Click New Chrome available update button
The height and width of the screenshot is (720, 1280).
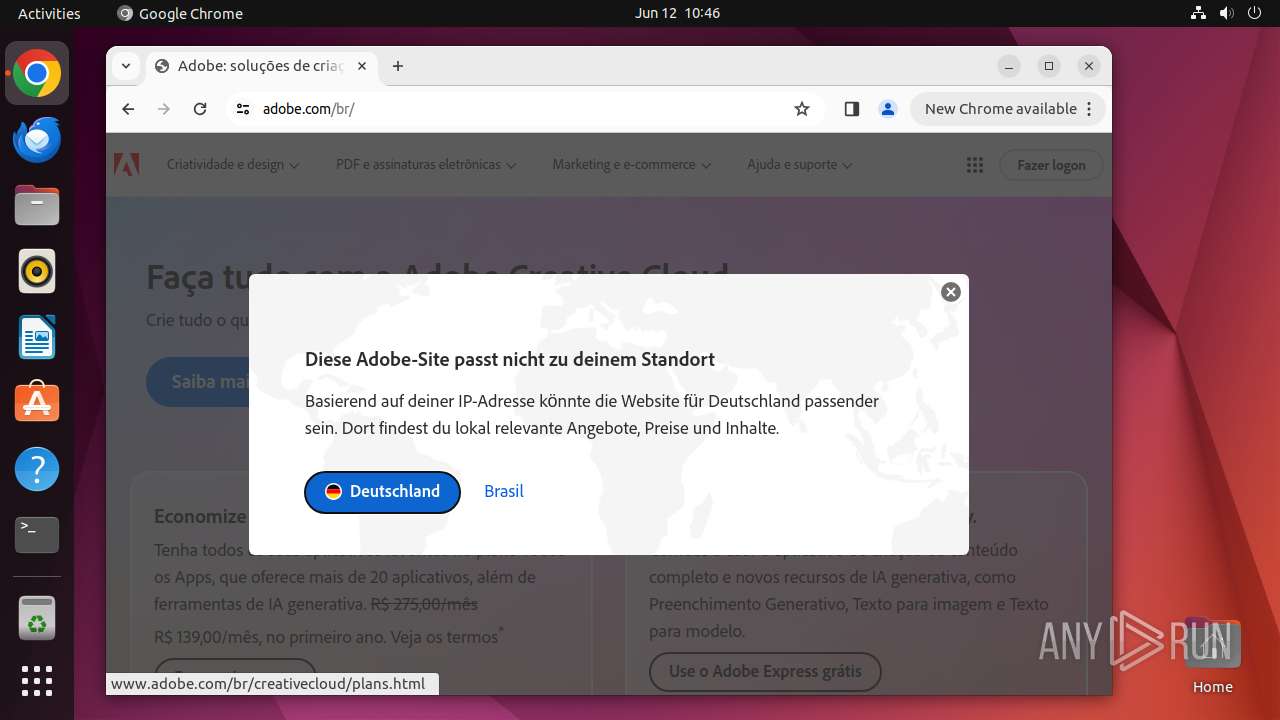pos(1007,109)
